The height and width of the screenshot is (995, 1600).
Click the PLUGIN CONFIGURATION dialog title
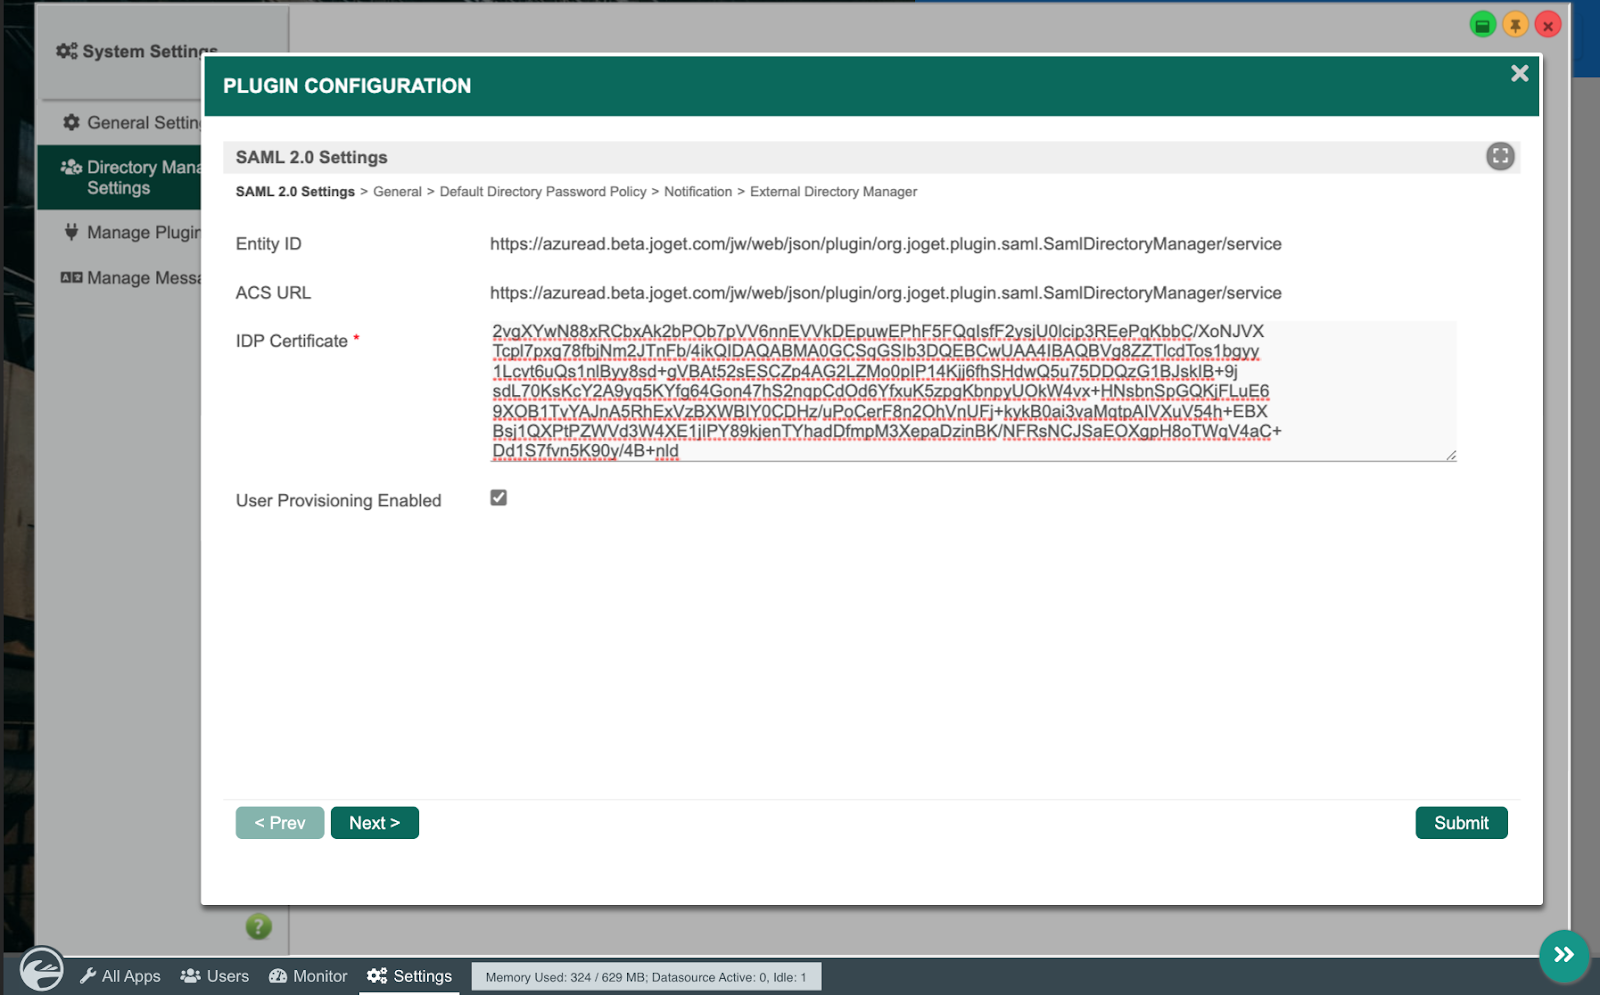click(x=347, y=86)
